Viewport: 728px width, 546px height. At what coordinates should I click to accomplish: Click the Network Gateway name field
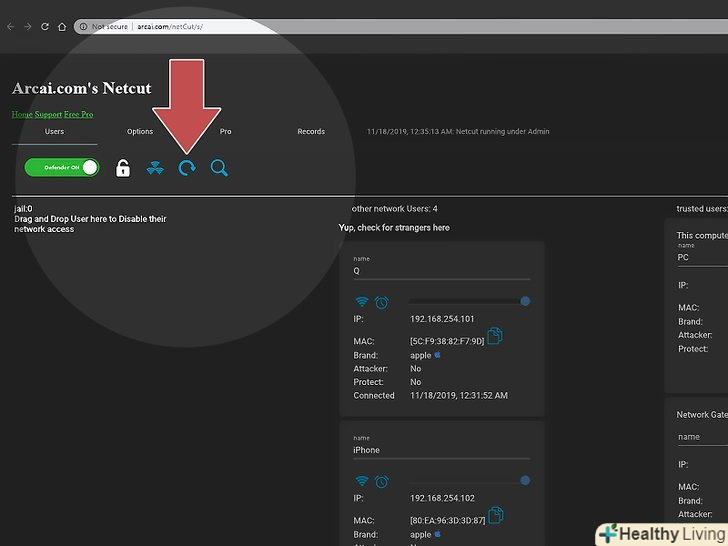point(702,437)
